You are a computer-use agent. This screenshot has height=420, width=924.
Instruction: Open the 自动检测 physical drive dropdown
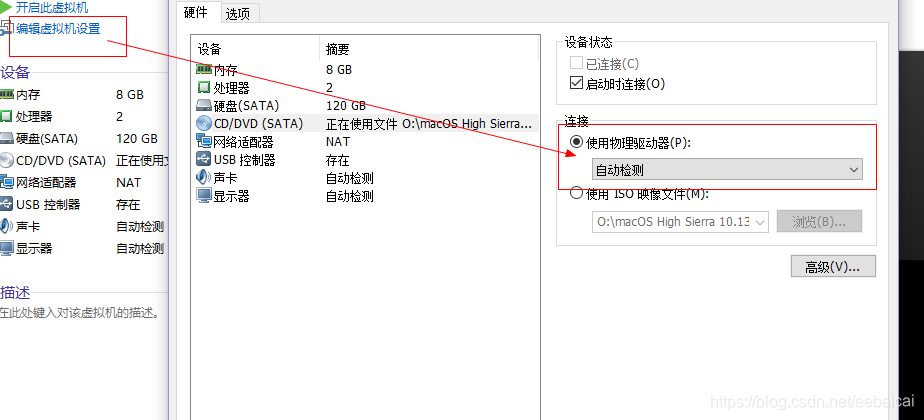point(727,170)
